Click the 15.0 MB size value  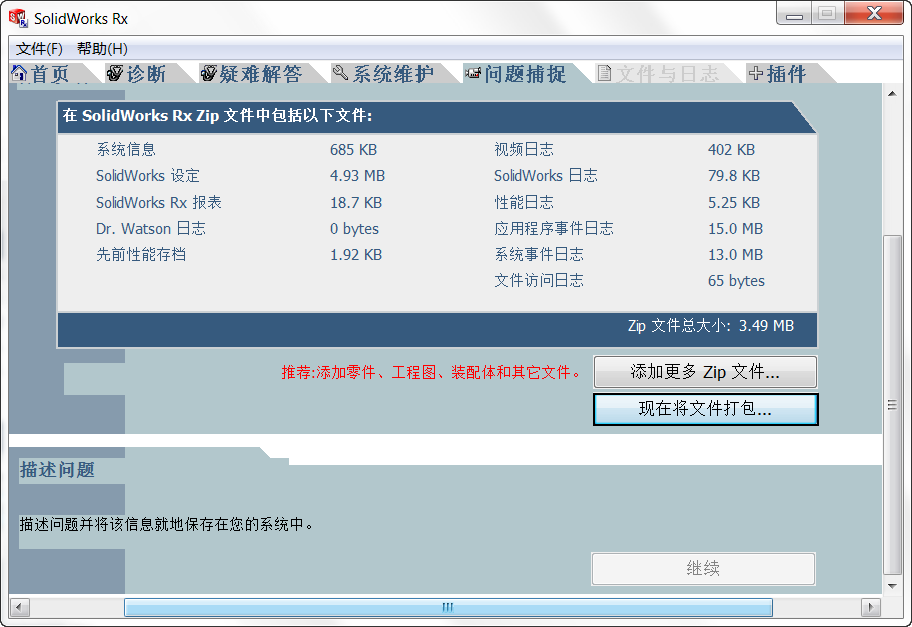coord(735,229)
